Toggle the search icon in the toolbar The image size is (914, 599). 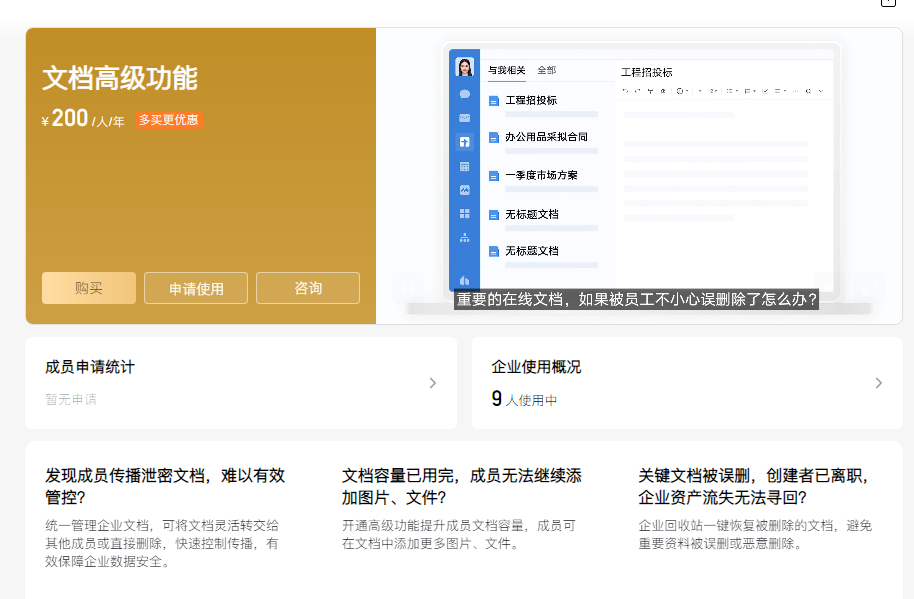click(807, 91)
